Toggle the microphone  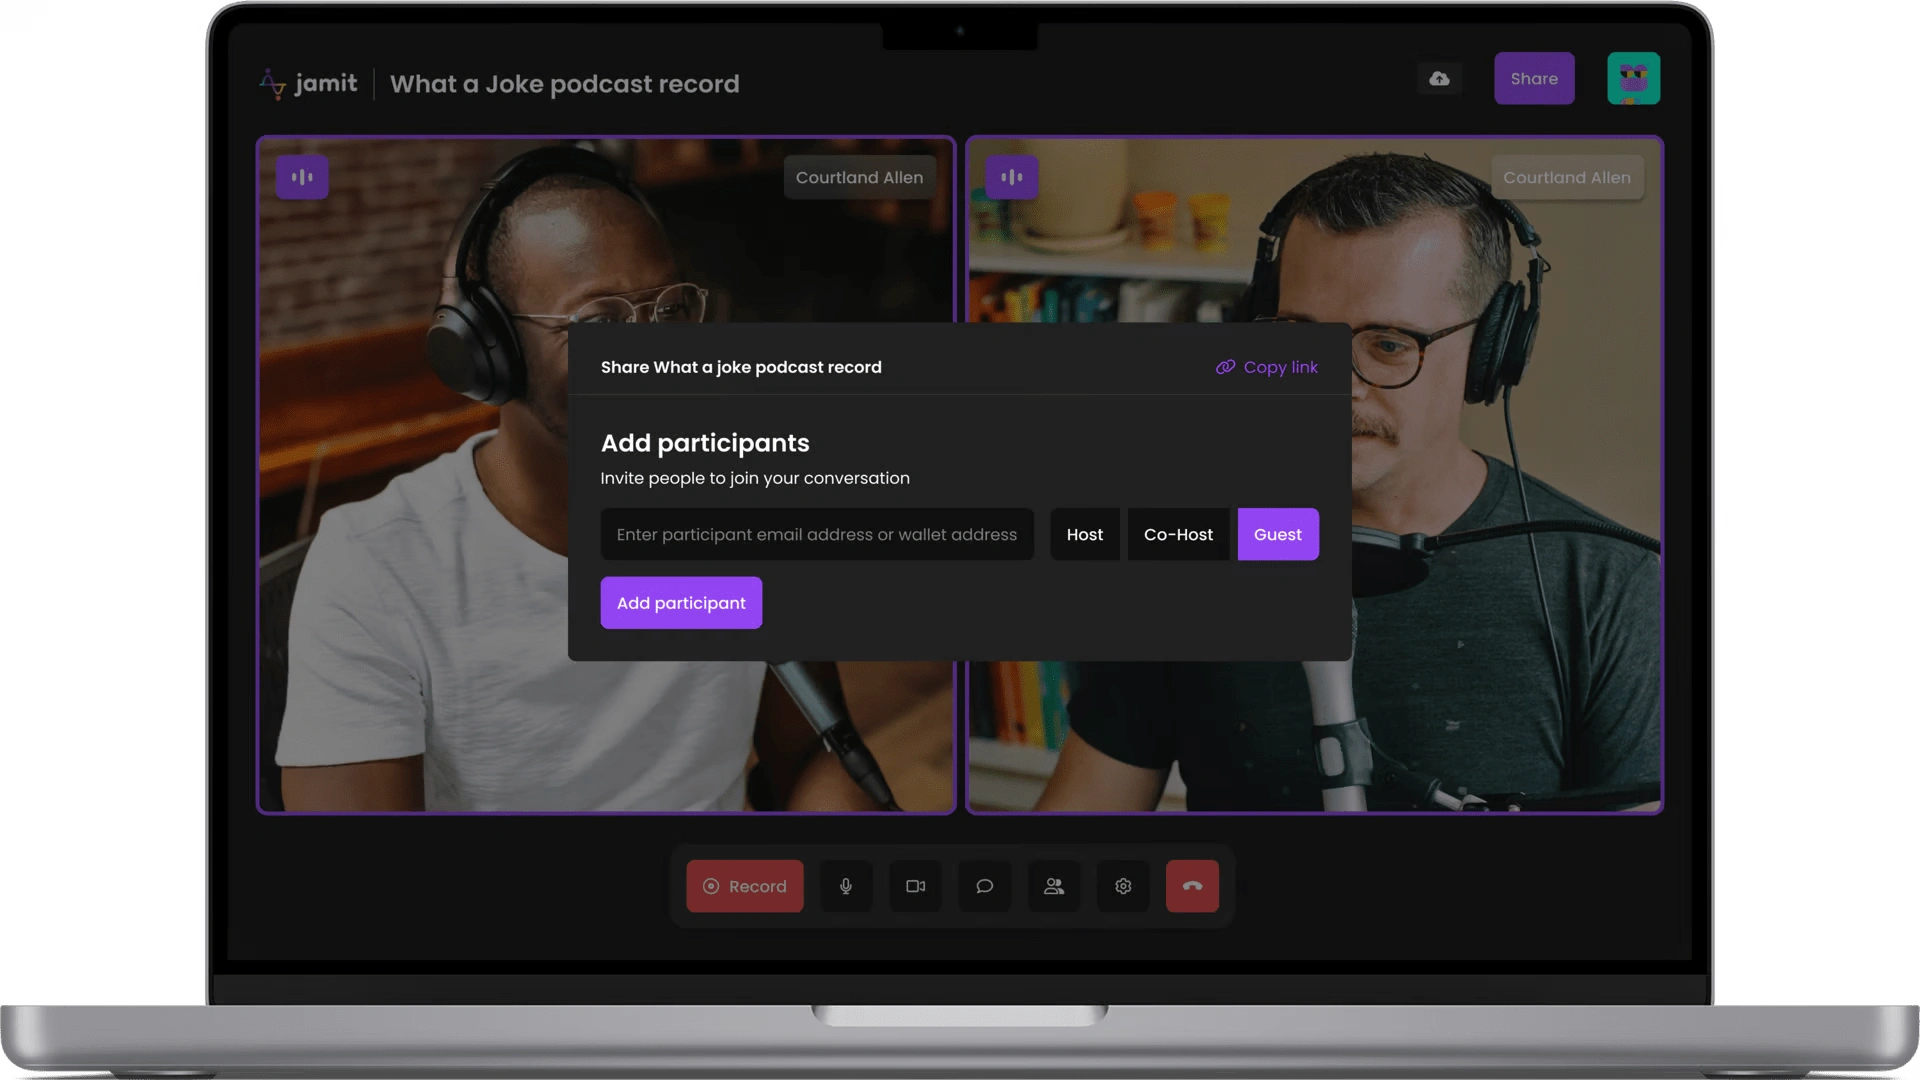point(846,886)
